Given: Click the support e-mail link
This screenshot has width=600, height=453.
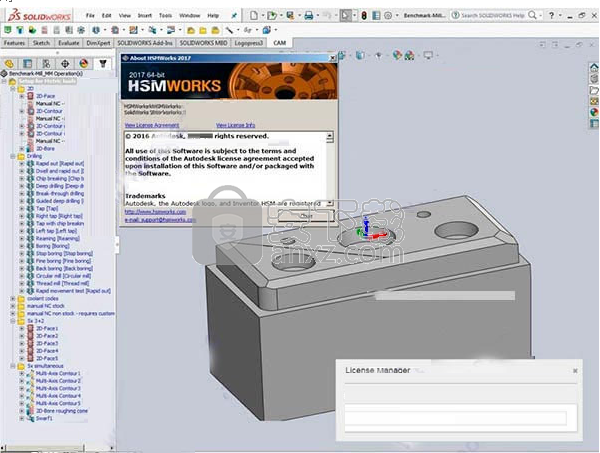Looking at the screenshot, I should point(160,220).
